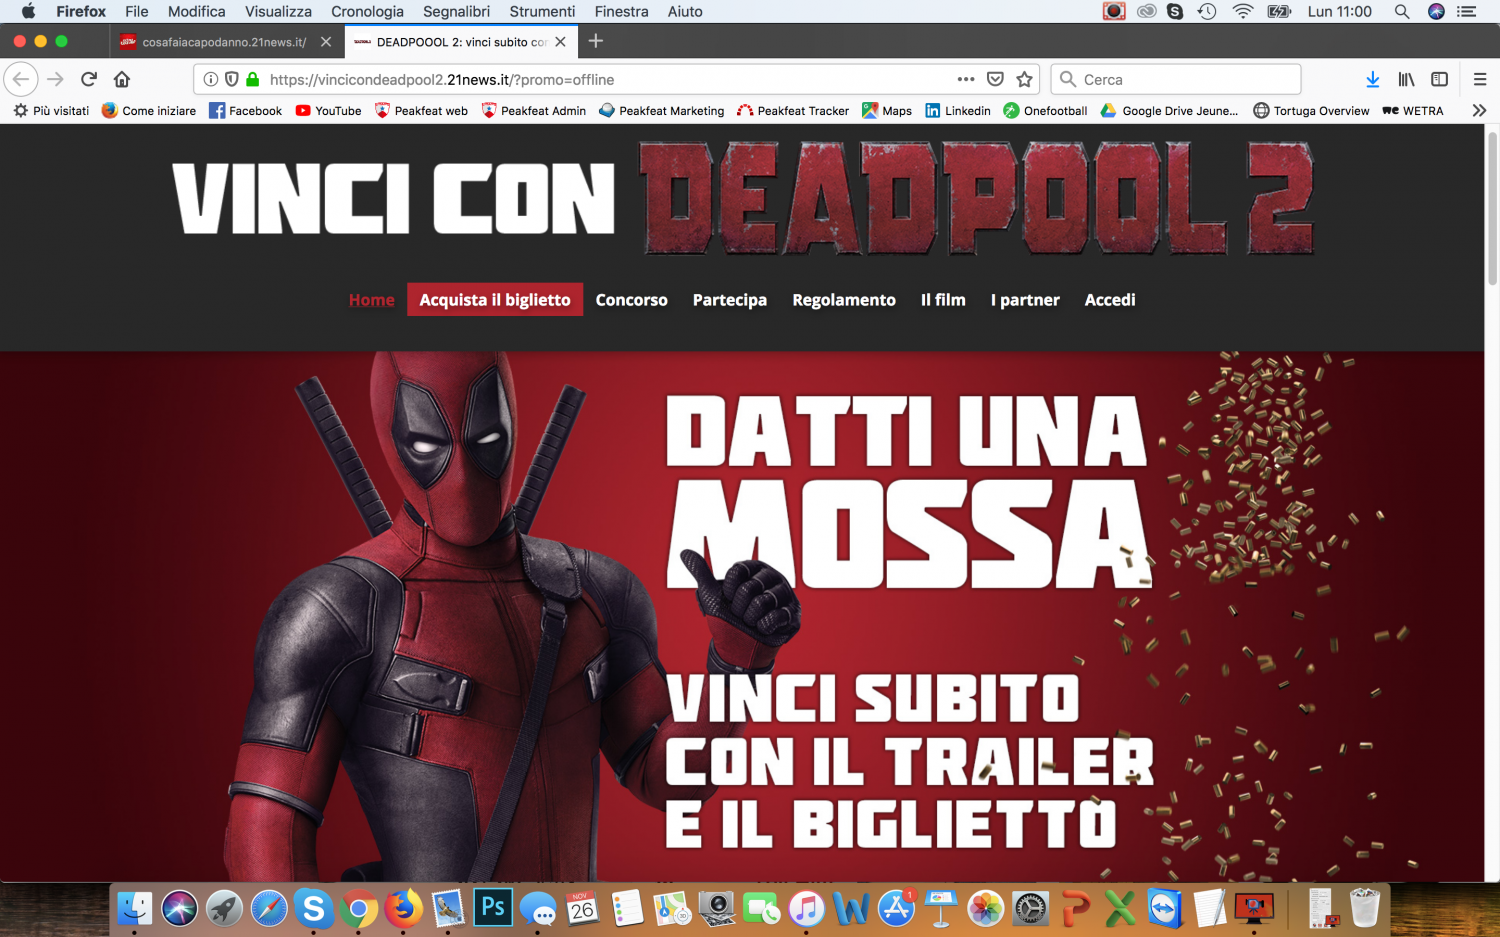The image size is (1500, 937).
Task: Click the VINCI CON DEADPOOL 2 logo
Action: click(743, 199)
